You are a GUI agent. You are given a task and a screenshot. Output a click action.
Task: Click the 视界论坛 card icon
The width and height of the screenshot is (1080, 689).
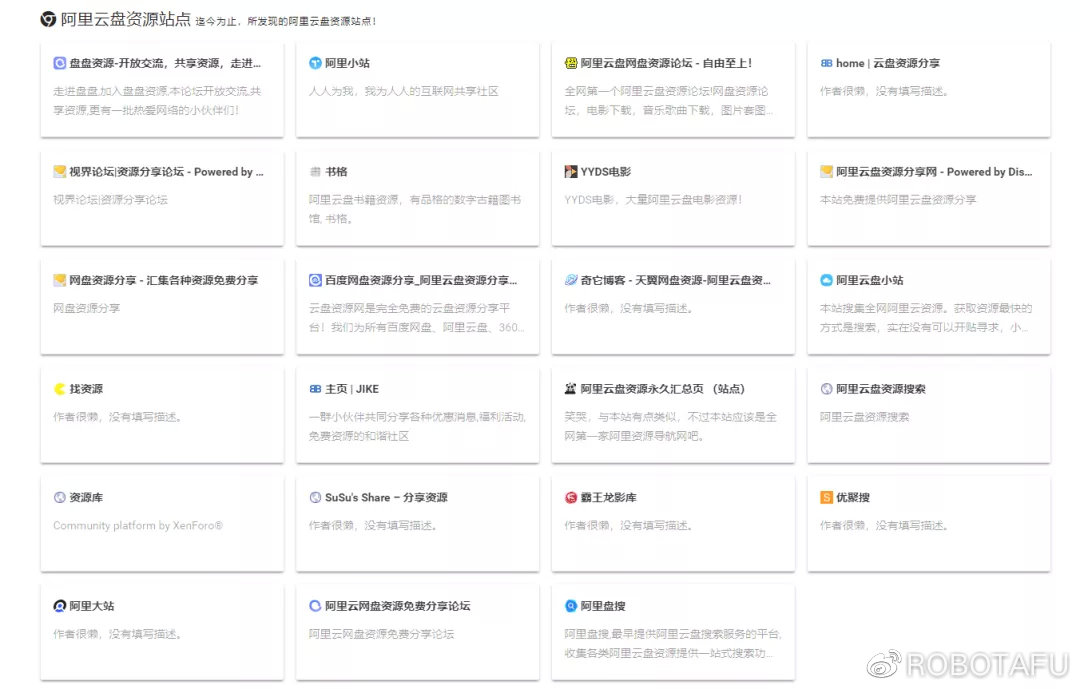click(x=60, y=172)
